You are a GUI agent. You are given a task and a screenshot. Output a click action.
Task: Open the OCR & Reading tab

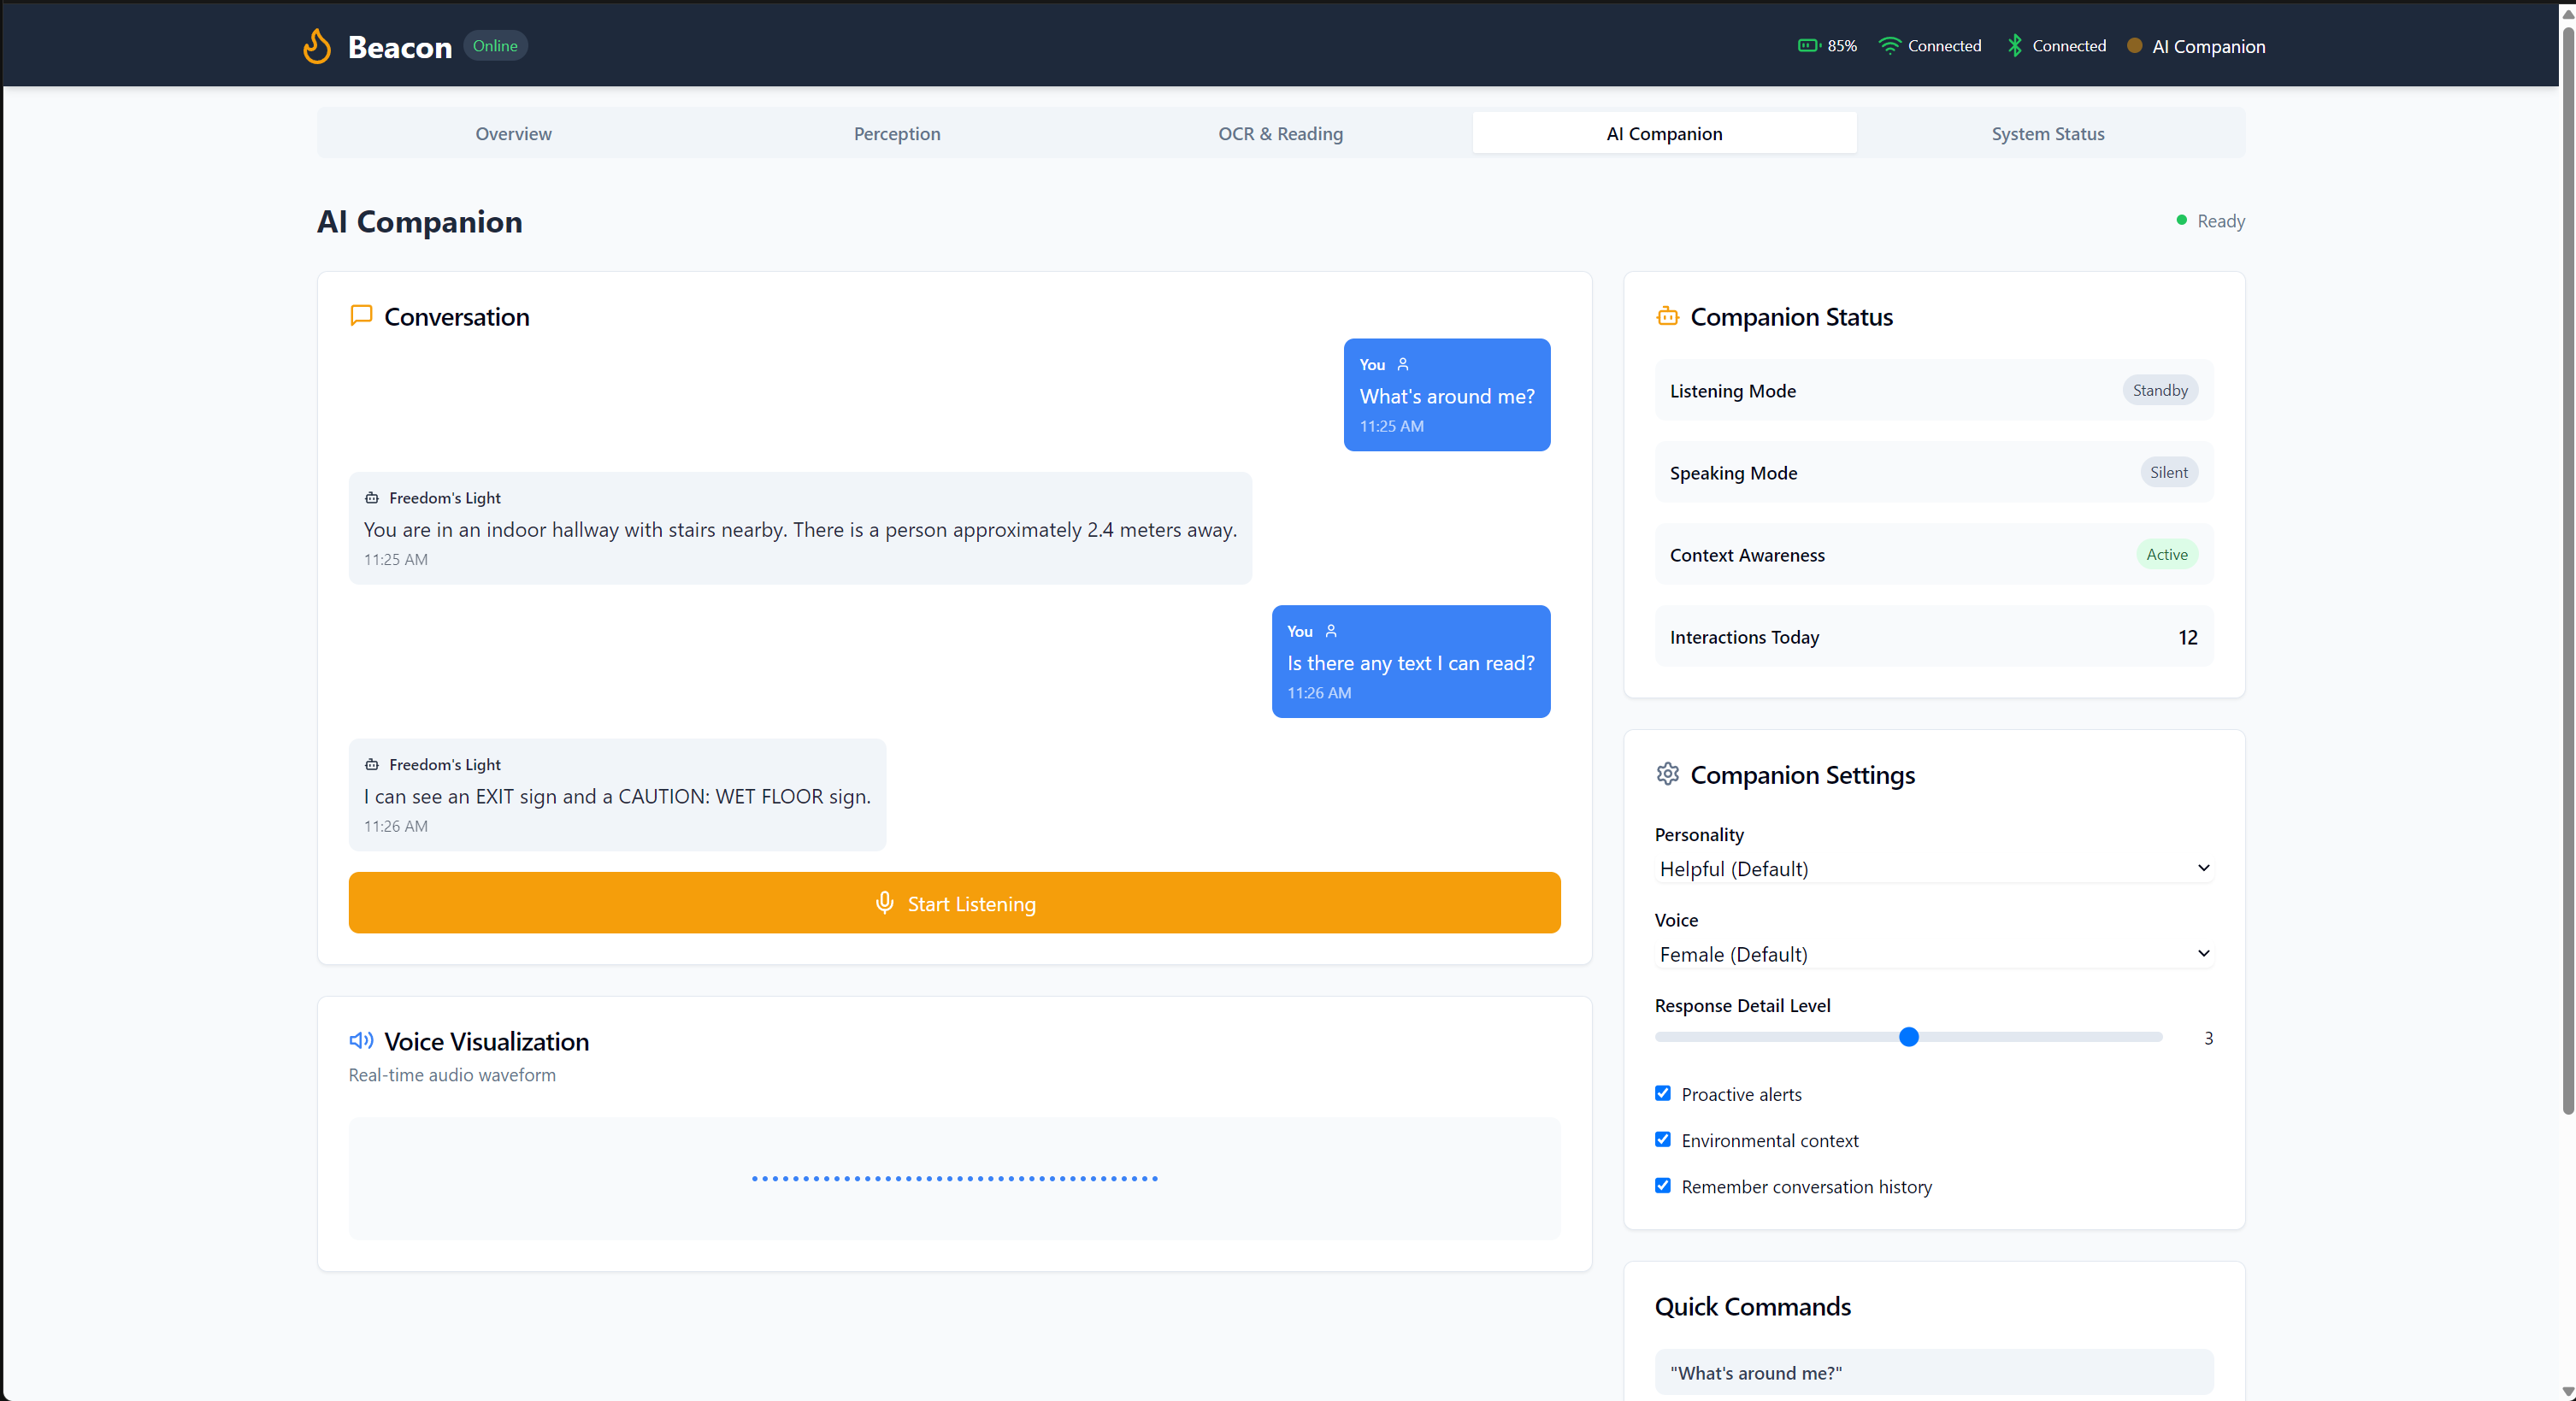1280,133
